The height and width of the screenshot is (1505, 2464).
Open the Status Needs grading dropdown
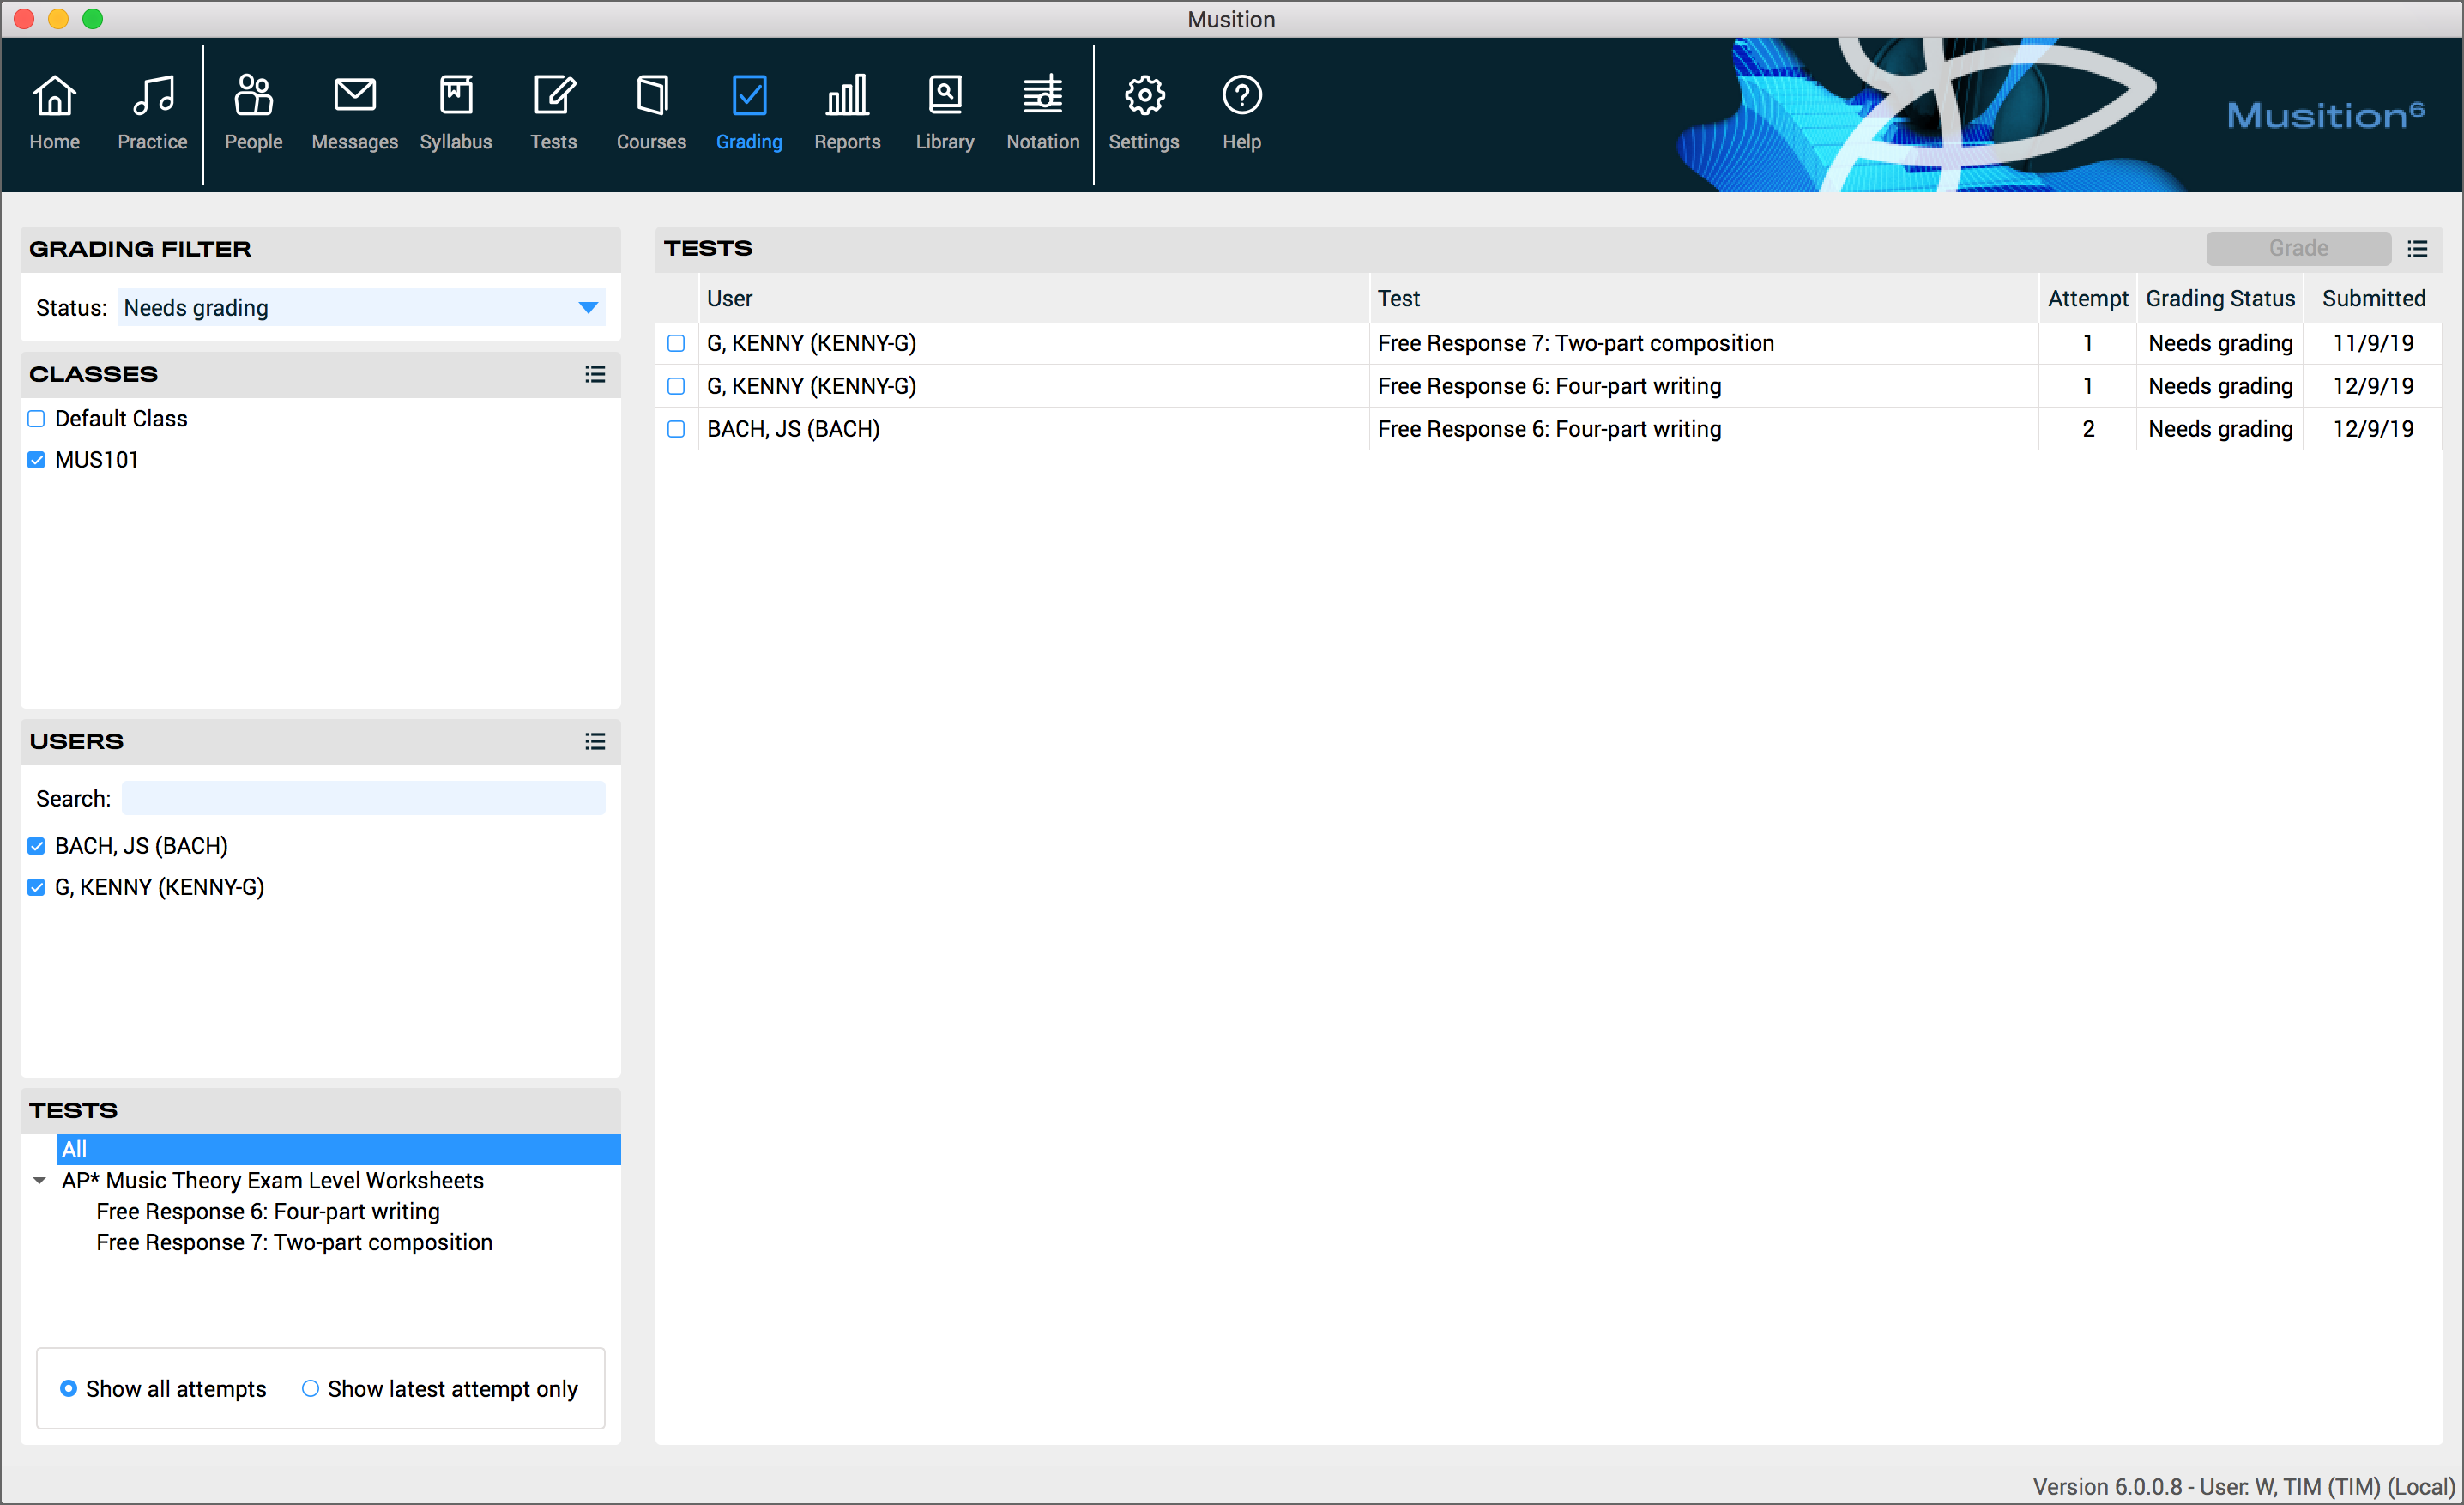pos(360,308)
